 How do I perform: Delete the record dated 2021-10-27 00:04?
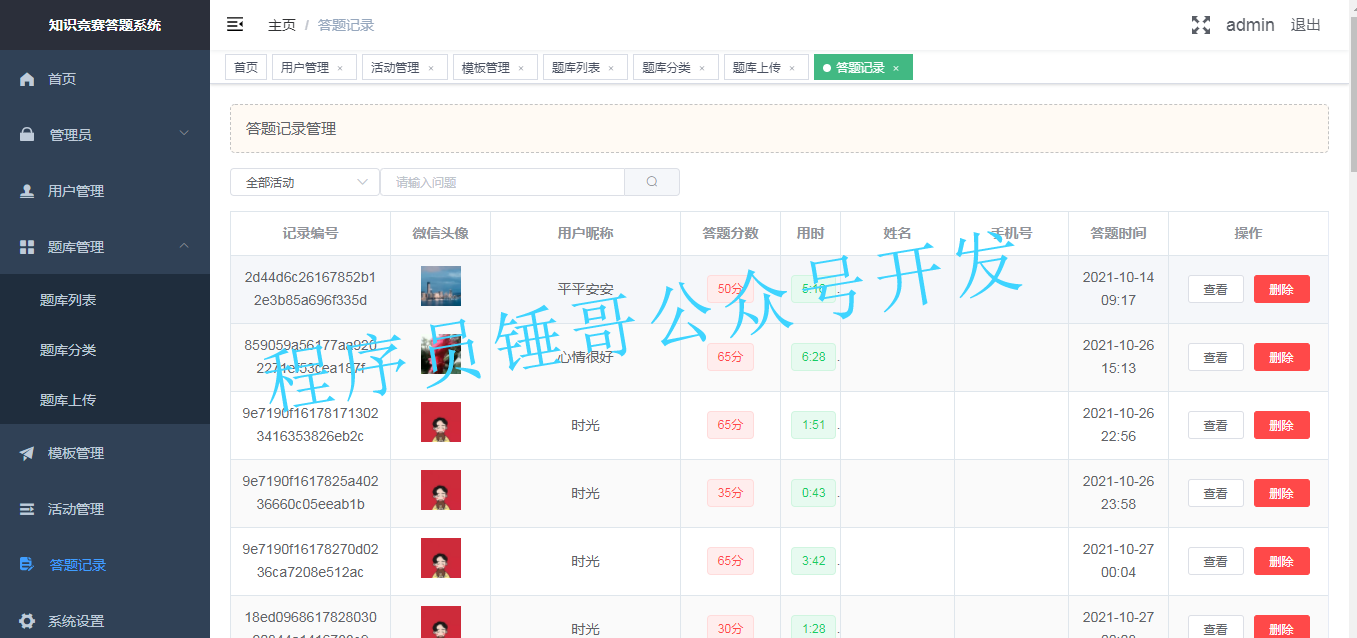[x=1282, y=561]
